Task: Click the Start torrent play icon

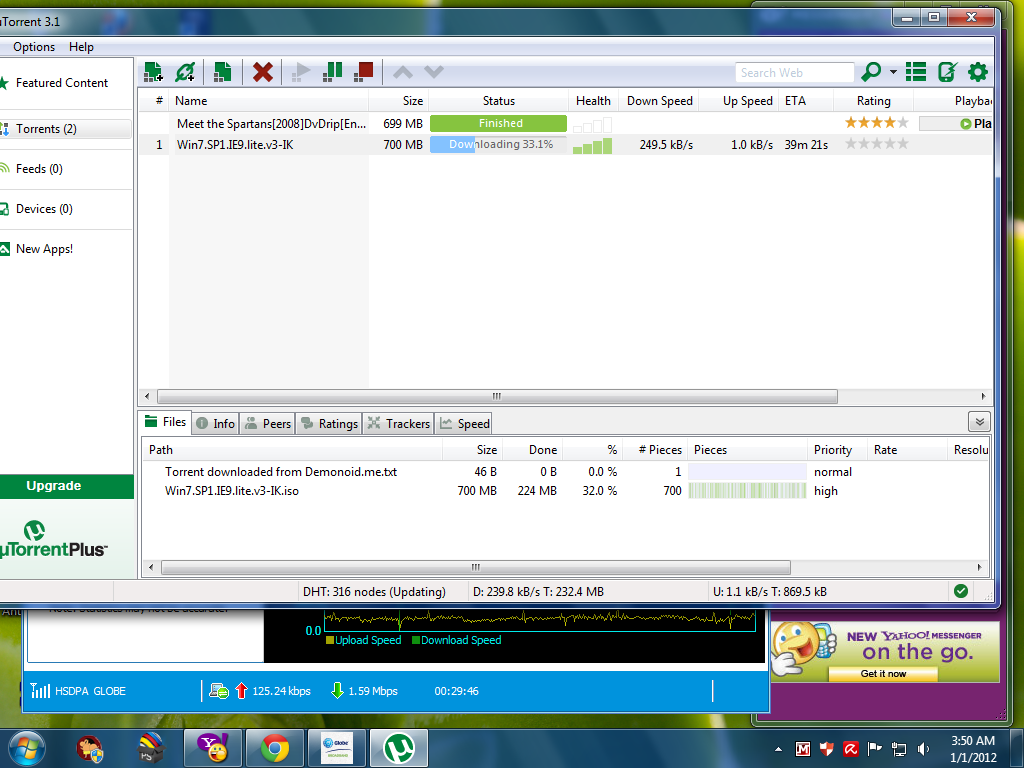Action: click(x=300, y=72)
